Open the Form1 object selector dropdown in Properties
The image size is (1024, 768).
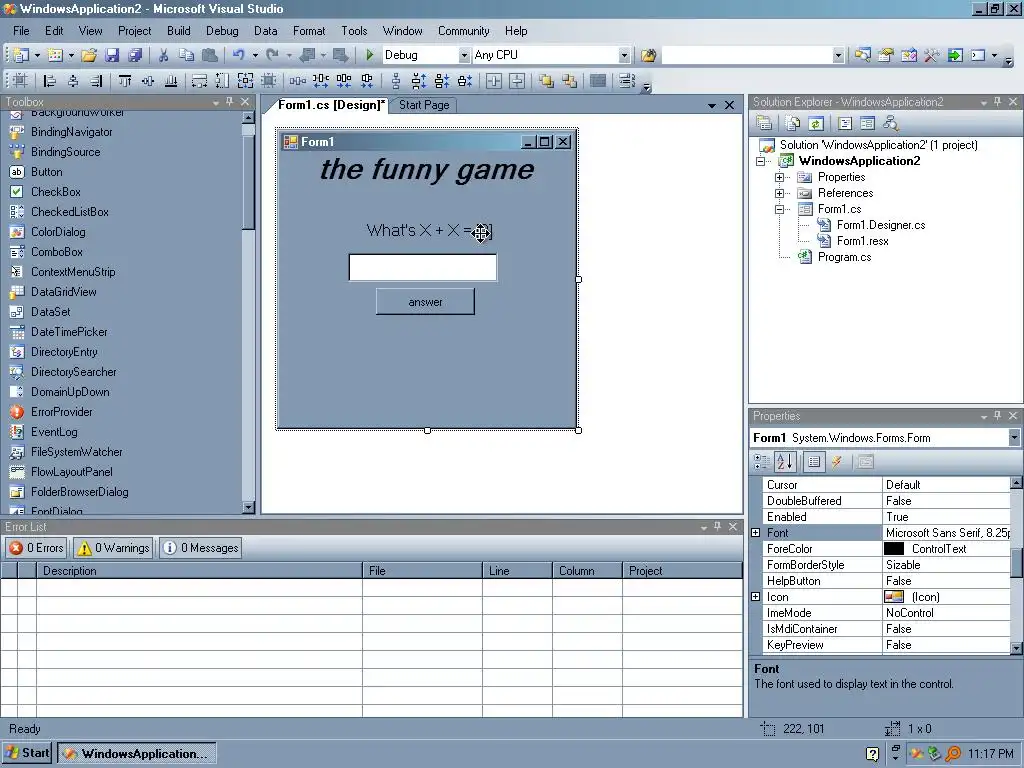pyautogui.click(x=1014, y=438)
